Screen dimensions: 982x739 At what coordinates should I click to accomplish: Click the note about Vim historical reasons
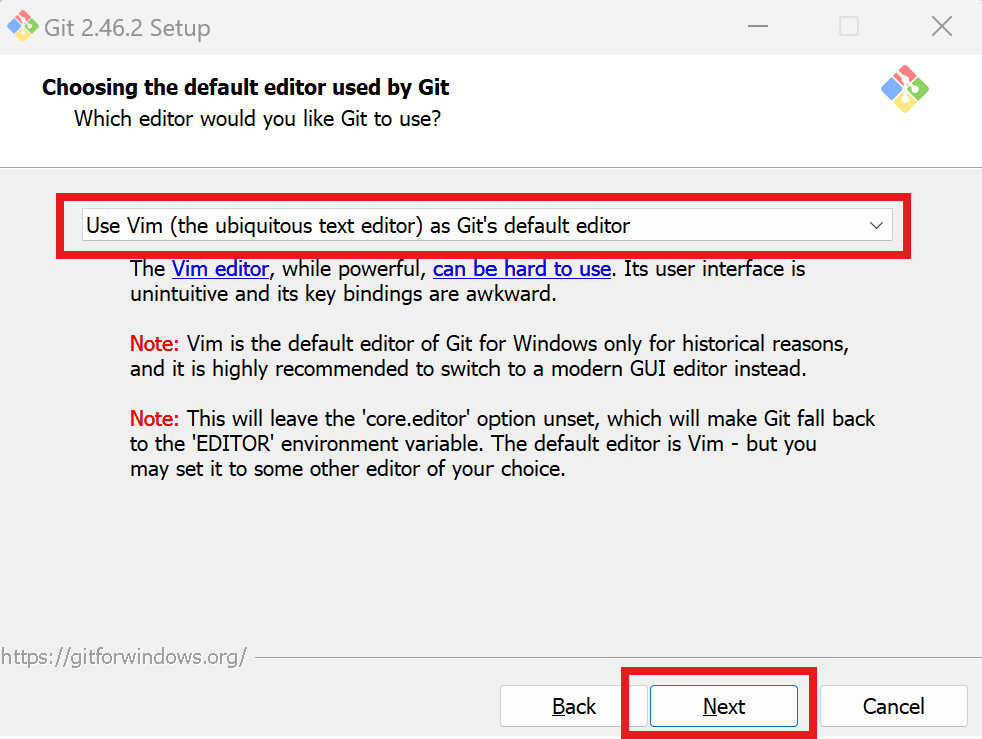tap(489, 356)
